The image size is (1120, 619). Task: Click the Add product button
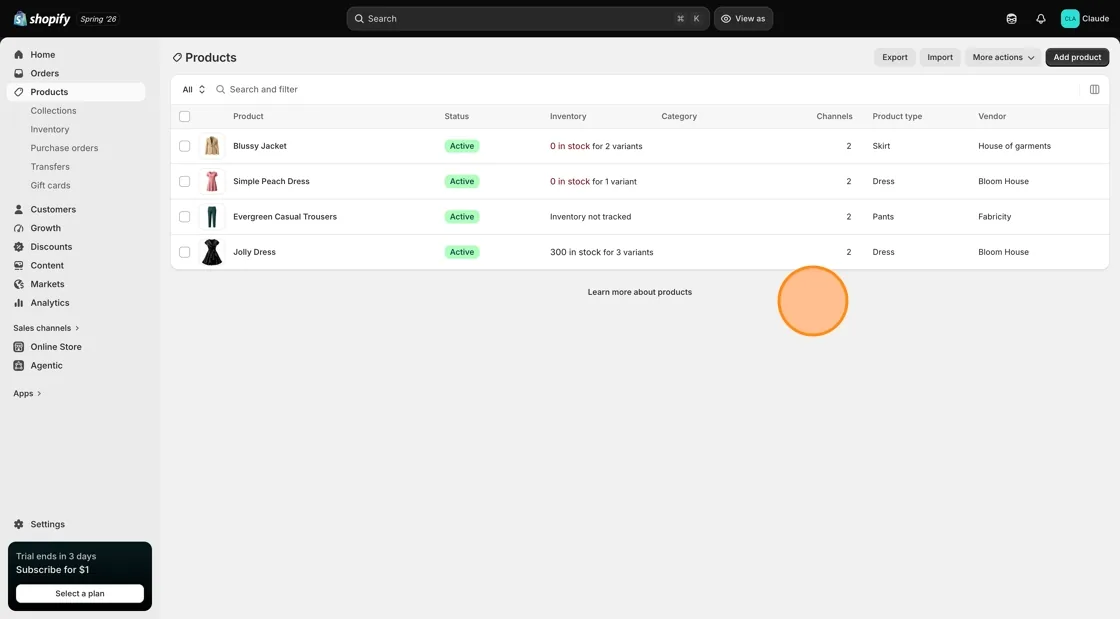1077,57
